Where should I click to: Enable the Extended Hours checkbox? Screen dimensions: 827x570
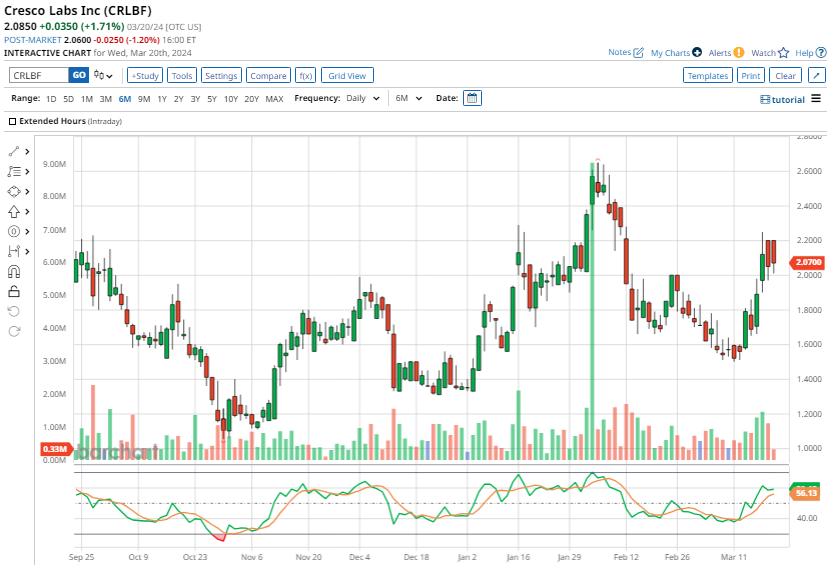click(x=12, y=121)
